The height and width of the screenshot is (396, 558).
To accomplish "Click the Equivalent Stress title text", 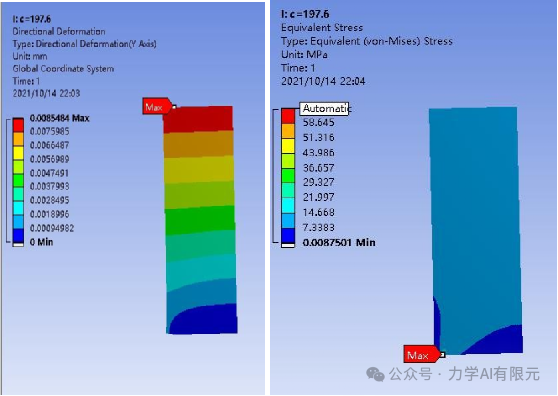I will pyautogui.click(x=322, y=27).
